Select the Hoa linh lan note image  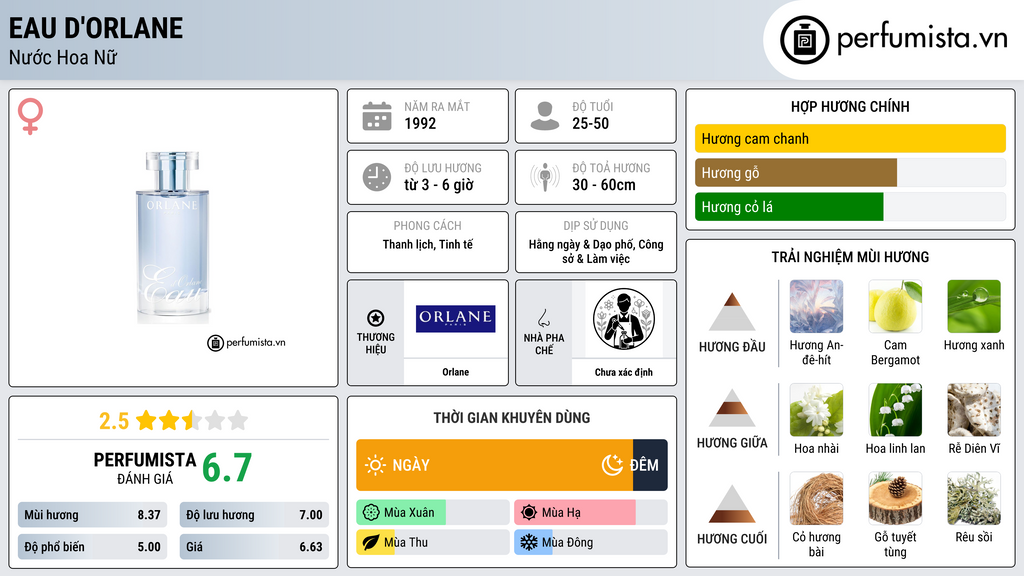(895, 409)
